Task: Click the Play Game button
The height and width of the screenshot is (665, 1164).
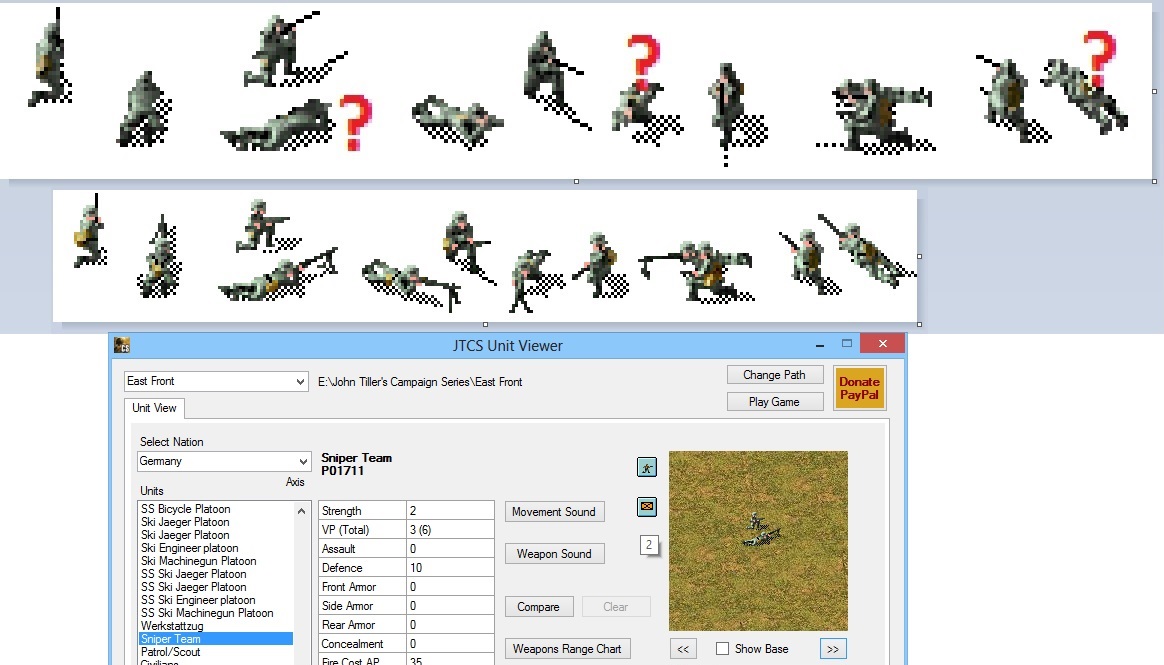Action: 774,402
